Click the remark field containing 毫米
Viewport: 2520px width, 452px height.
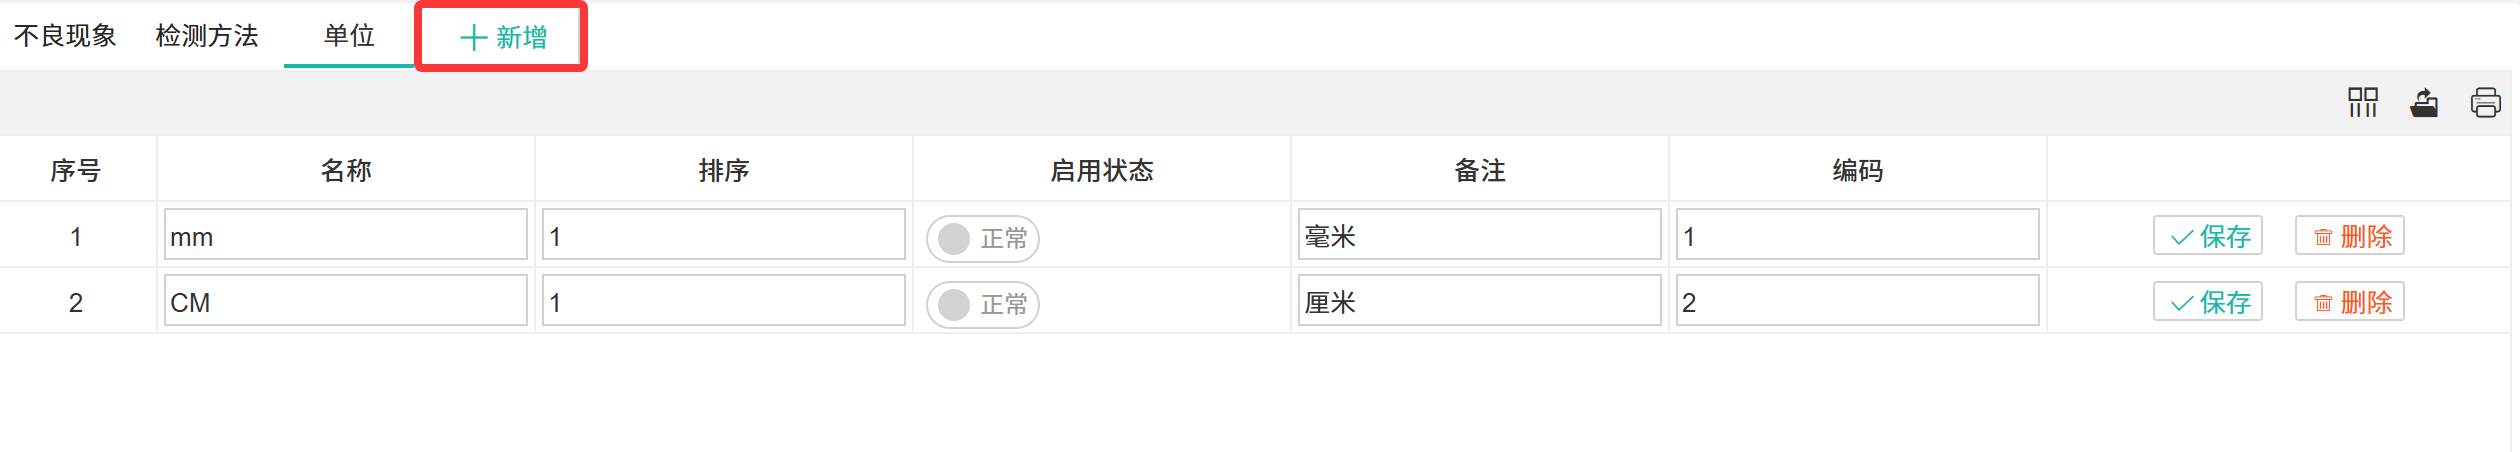(1480, 235)
